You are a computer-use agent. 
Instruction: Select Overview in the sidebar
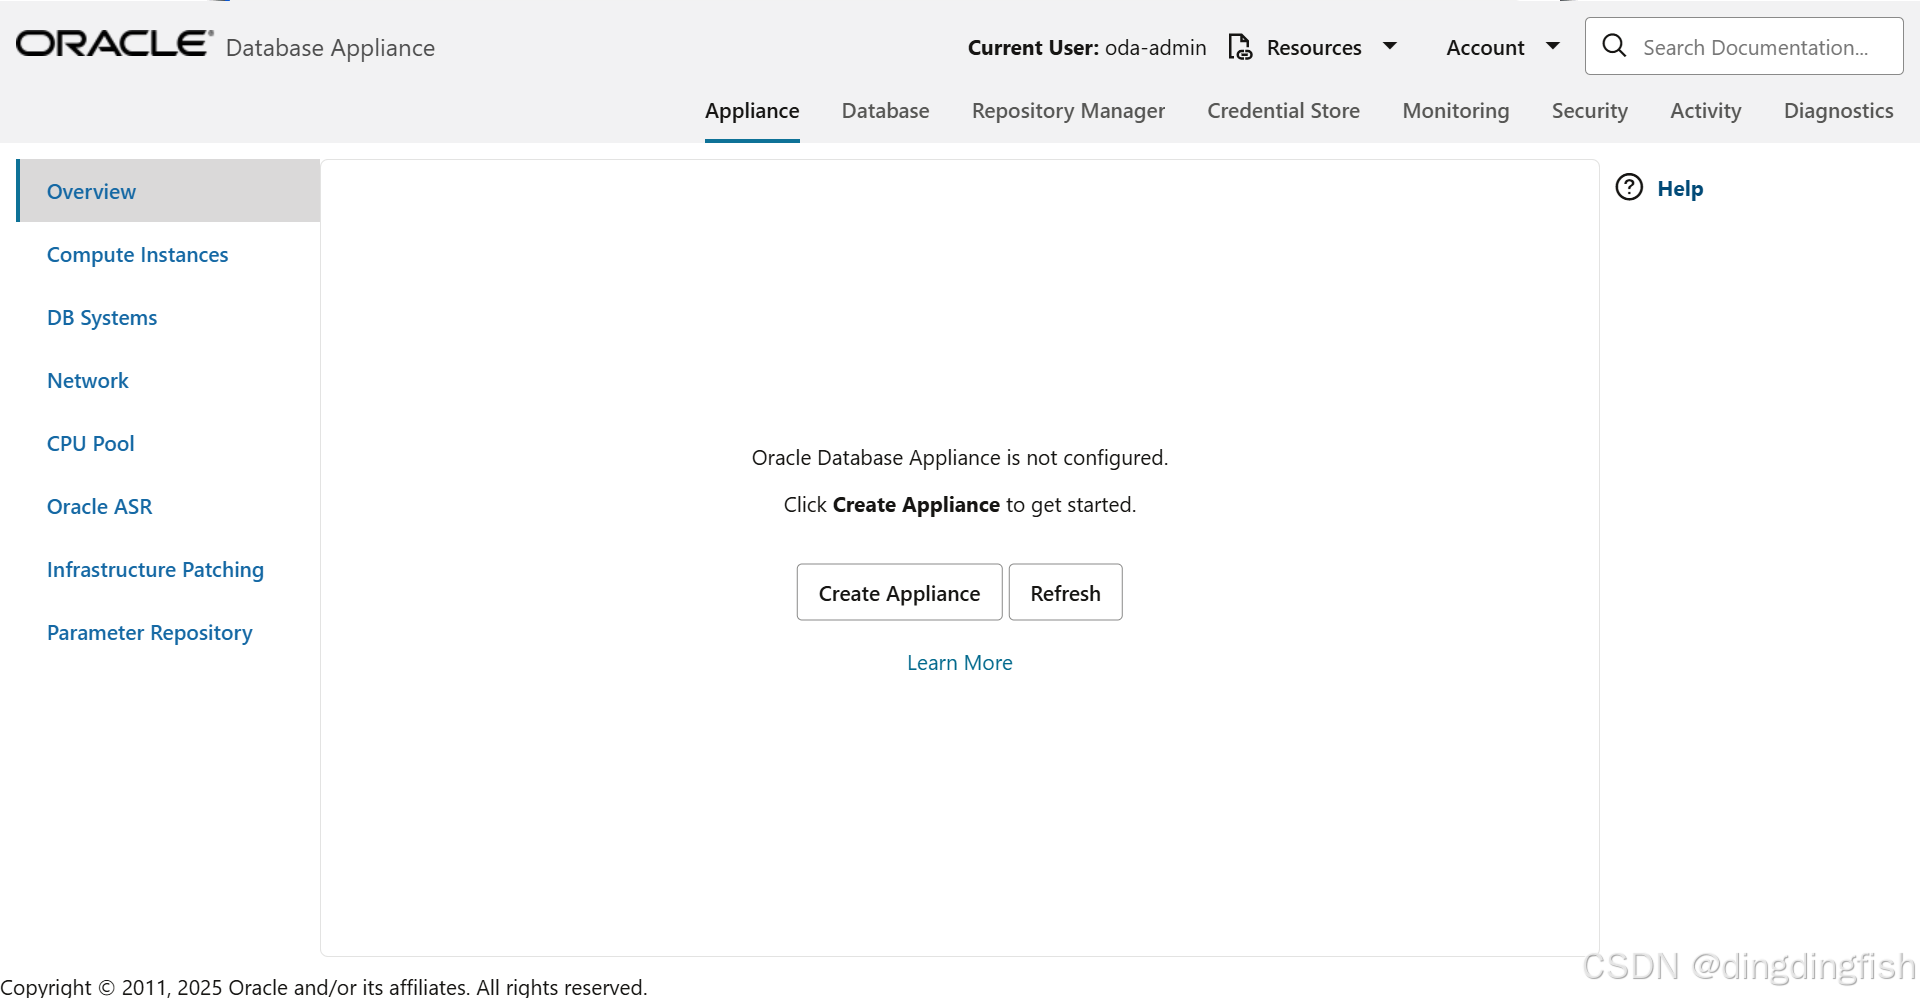click(x=168, y=191)
